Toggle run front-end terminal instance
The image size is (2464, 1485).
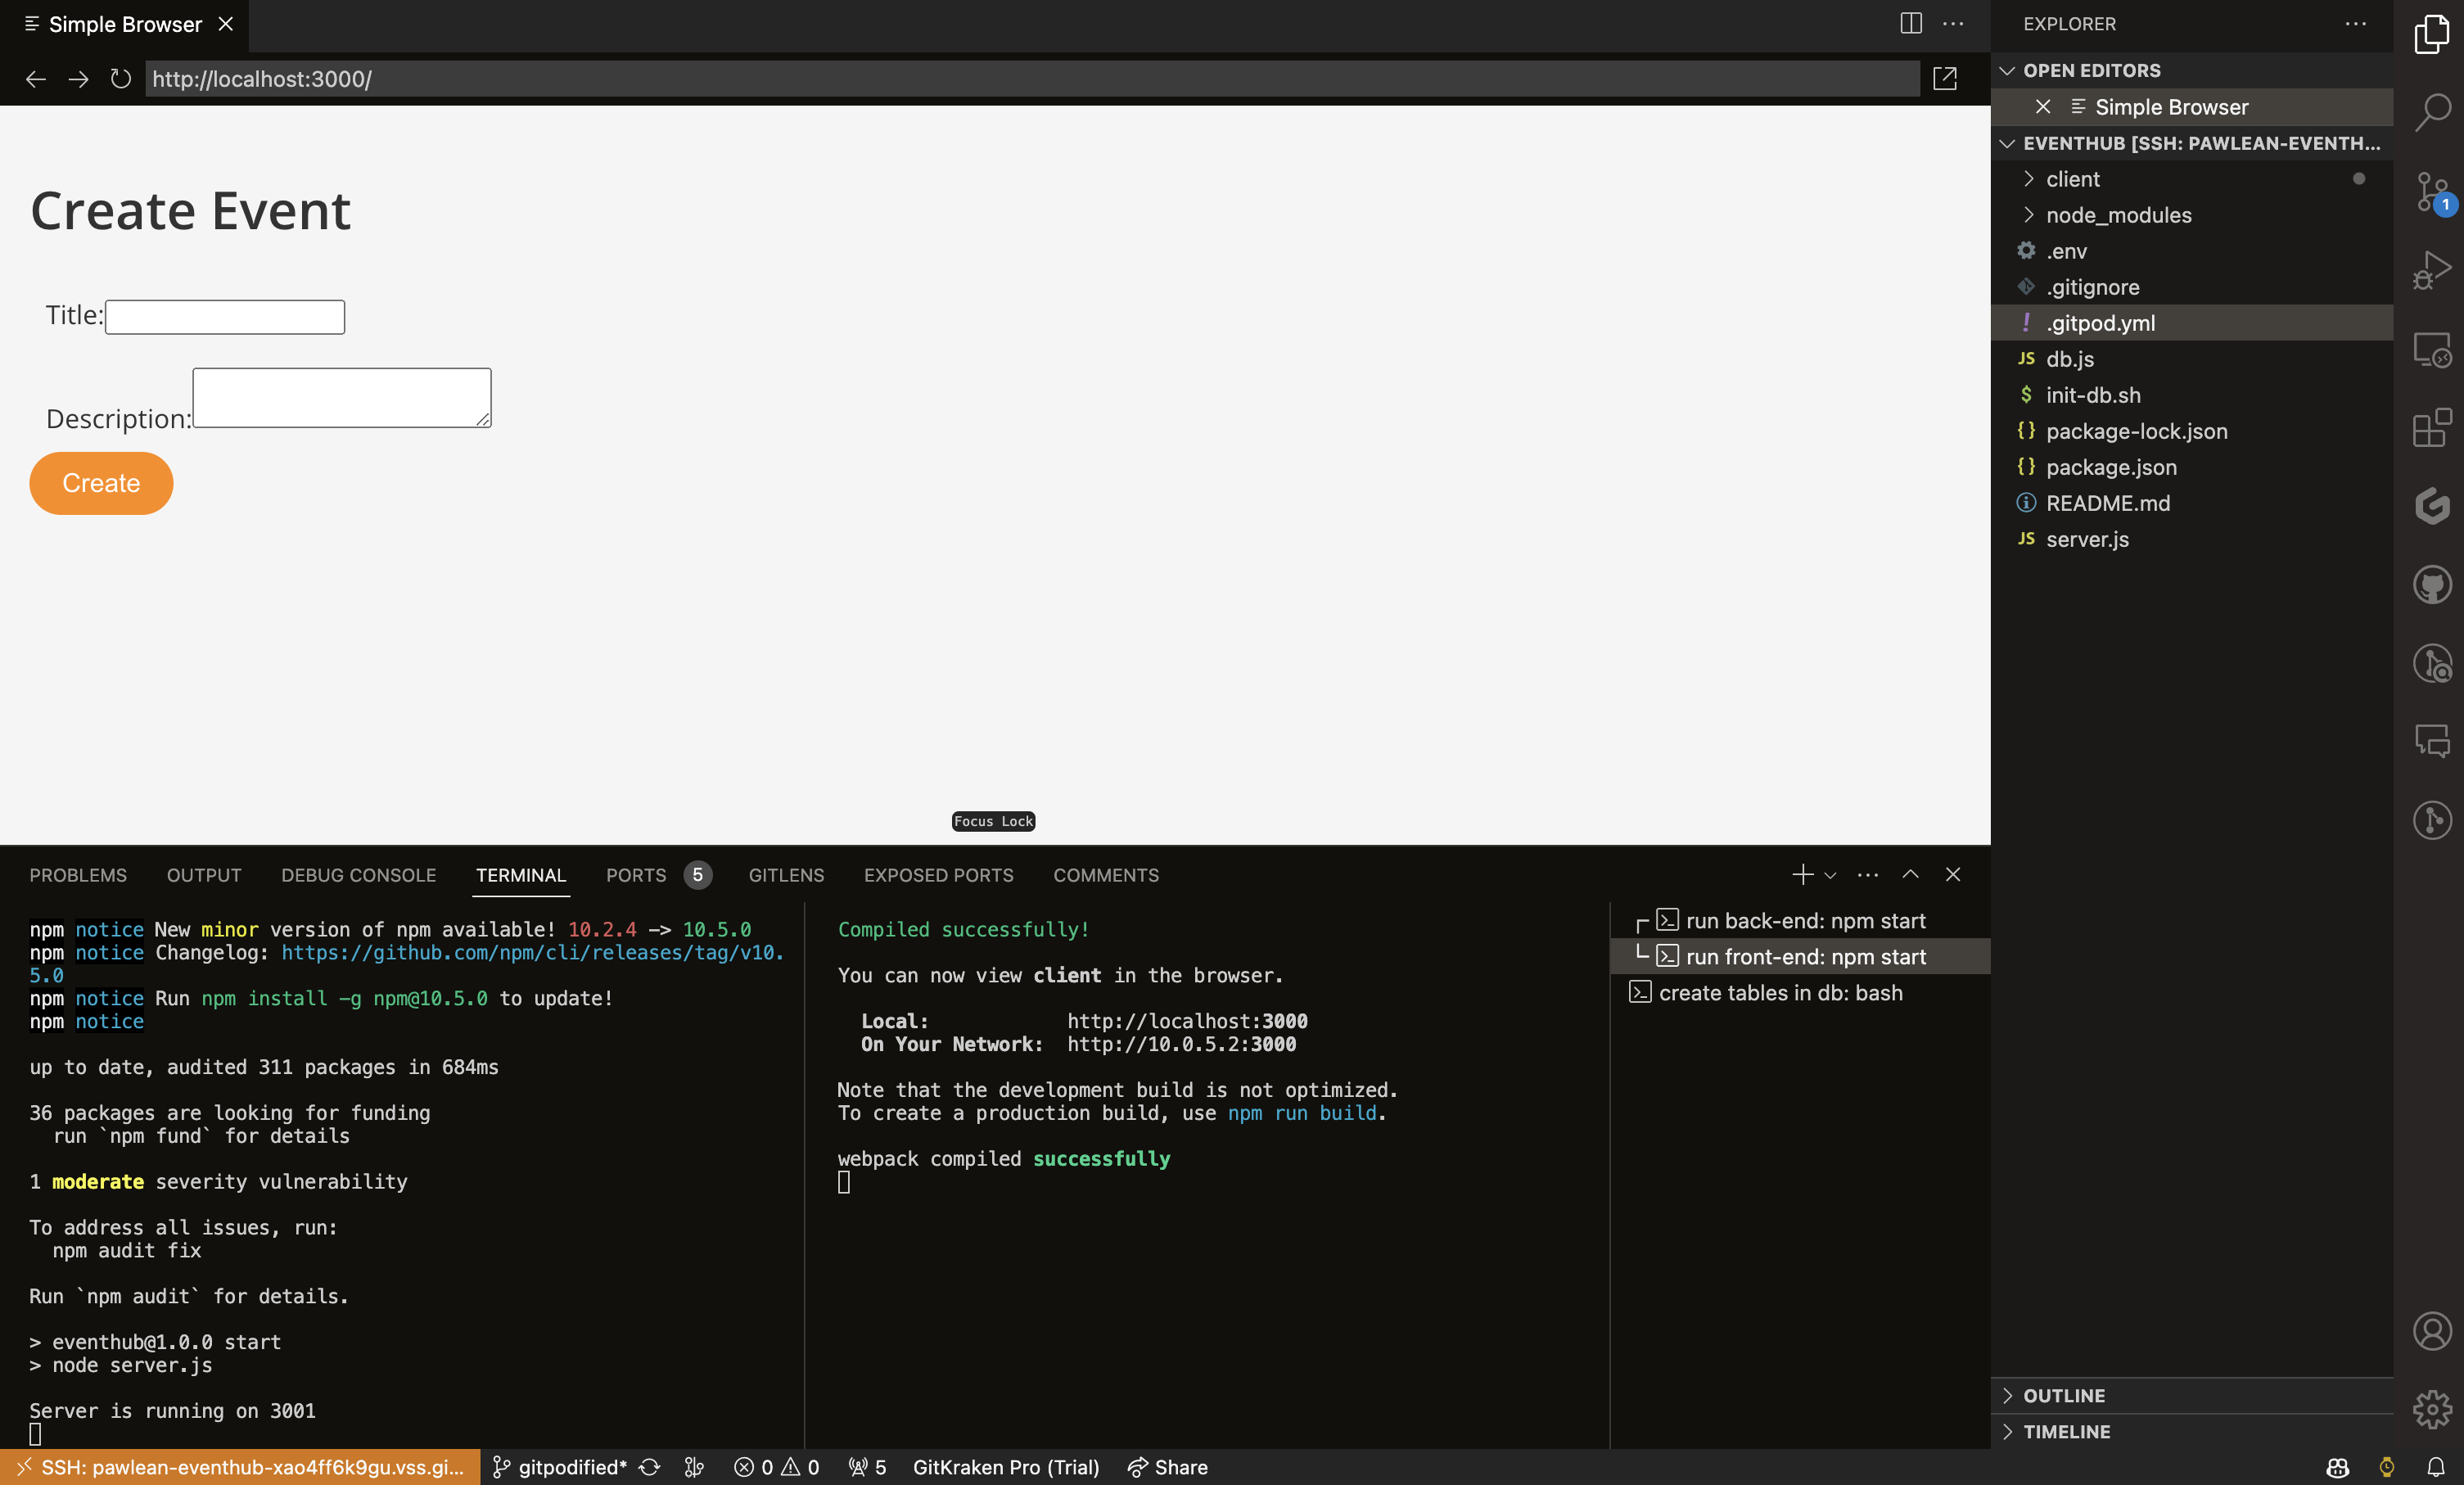(x=1806, y=957)
